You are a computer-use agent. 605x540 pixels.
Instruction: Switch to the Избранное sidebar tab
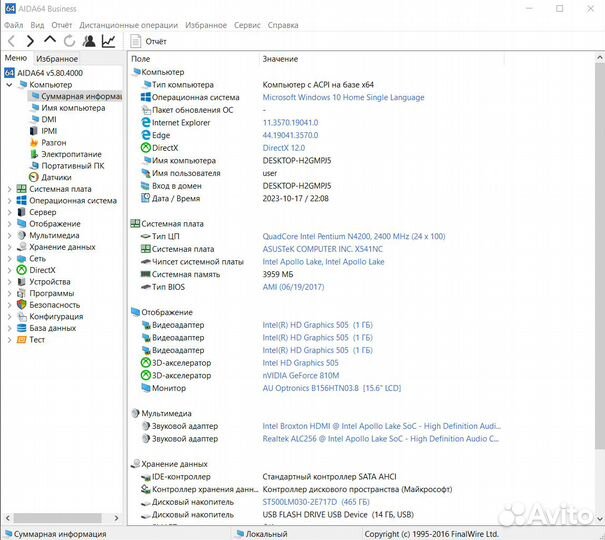(x=57, y=59)
